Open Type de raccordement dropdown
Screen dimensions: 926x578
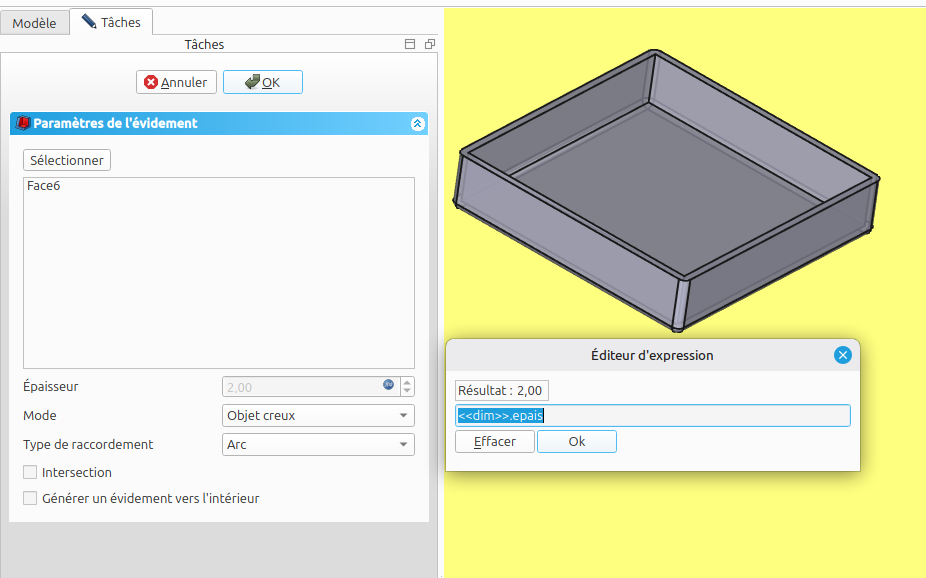(x=318, y=445)
